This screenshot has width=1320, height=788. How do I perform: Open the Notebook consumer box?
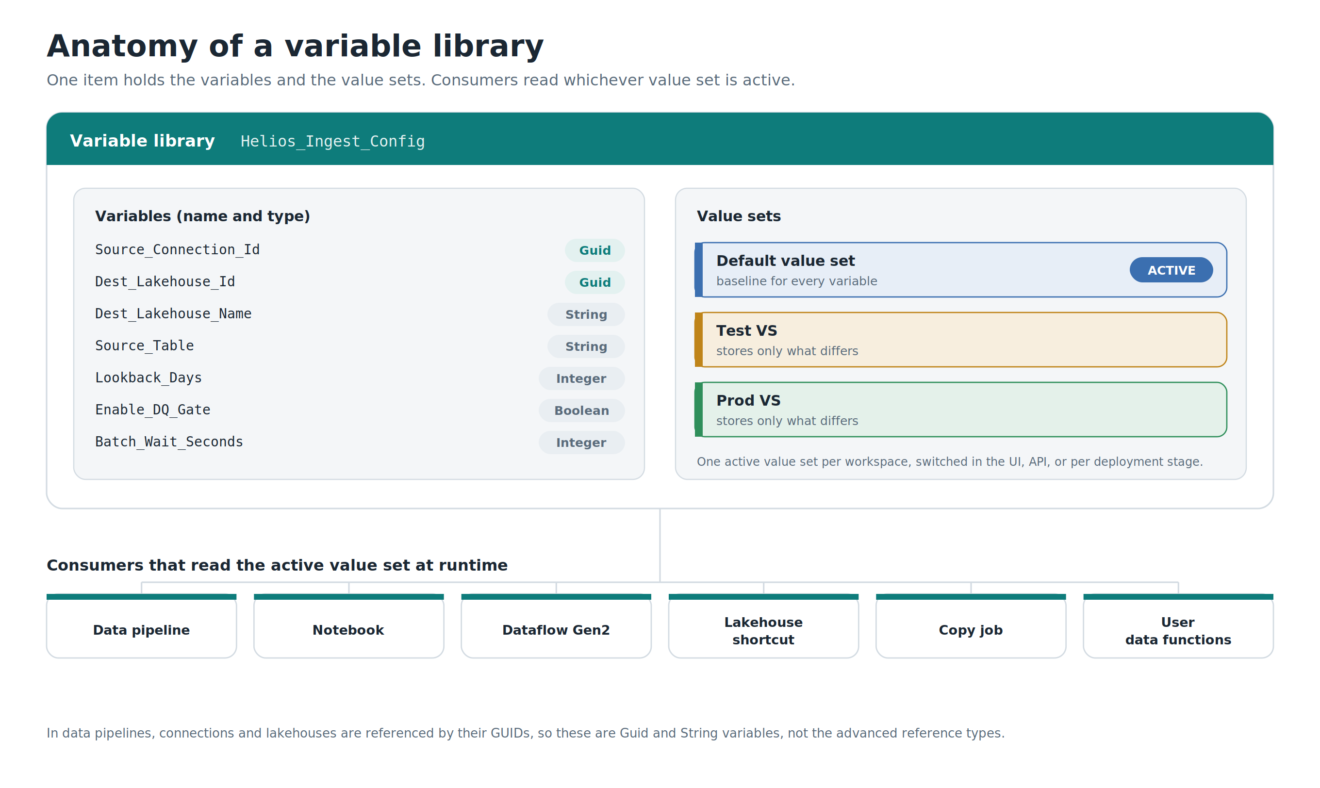[348, 626]
